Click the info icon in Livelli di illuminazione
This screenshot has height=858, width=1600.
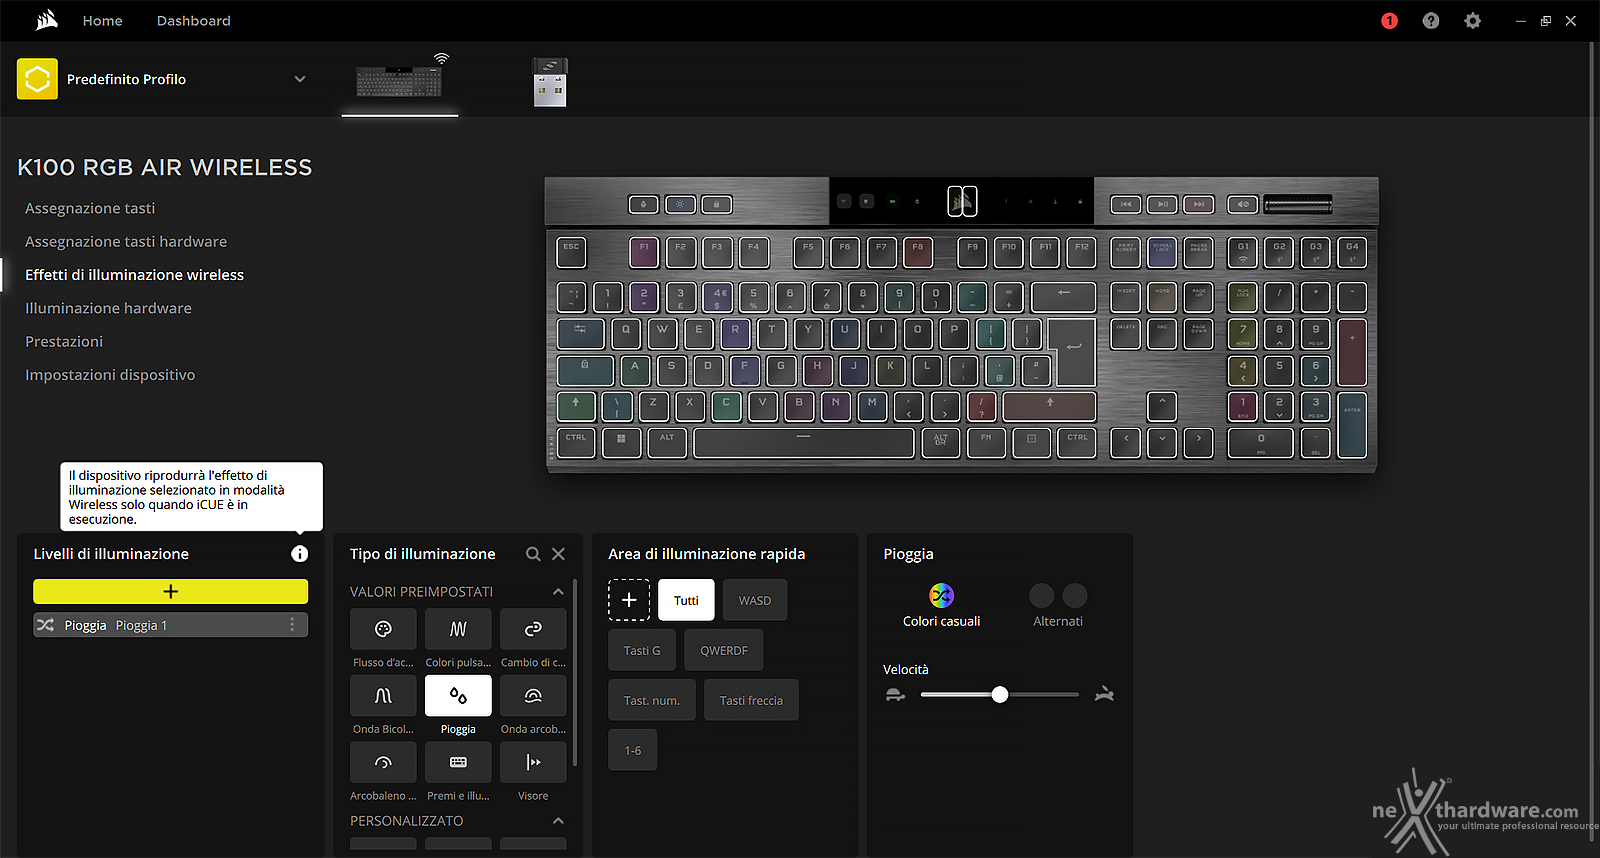pyautogui.click(x=299, y=554)
